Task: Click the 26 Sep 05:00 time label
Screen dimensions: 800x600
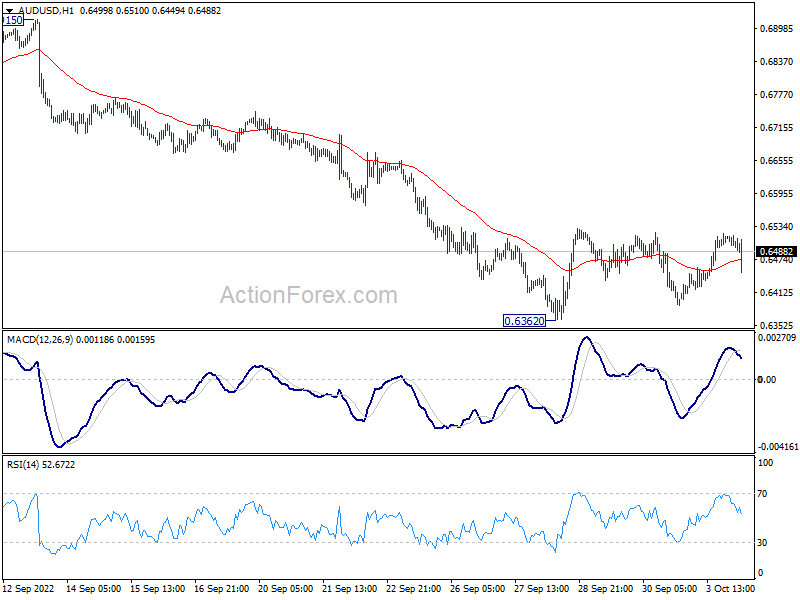Action: [478, 589]
